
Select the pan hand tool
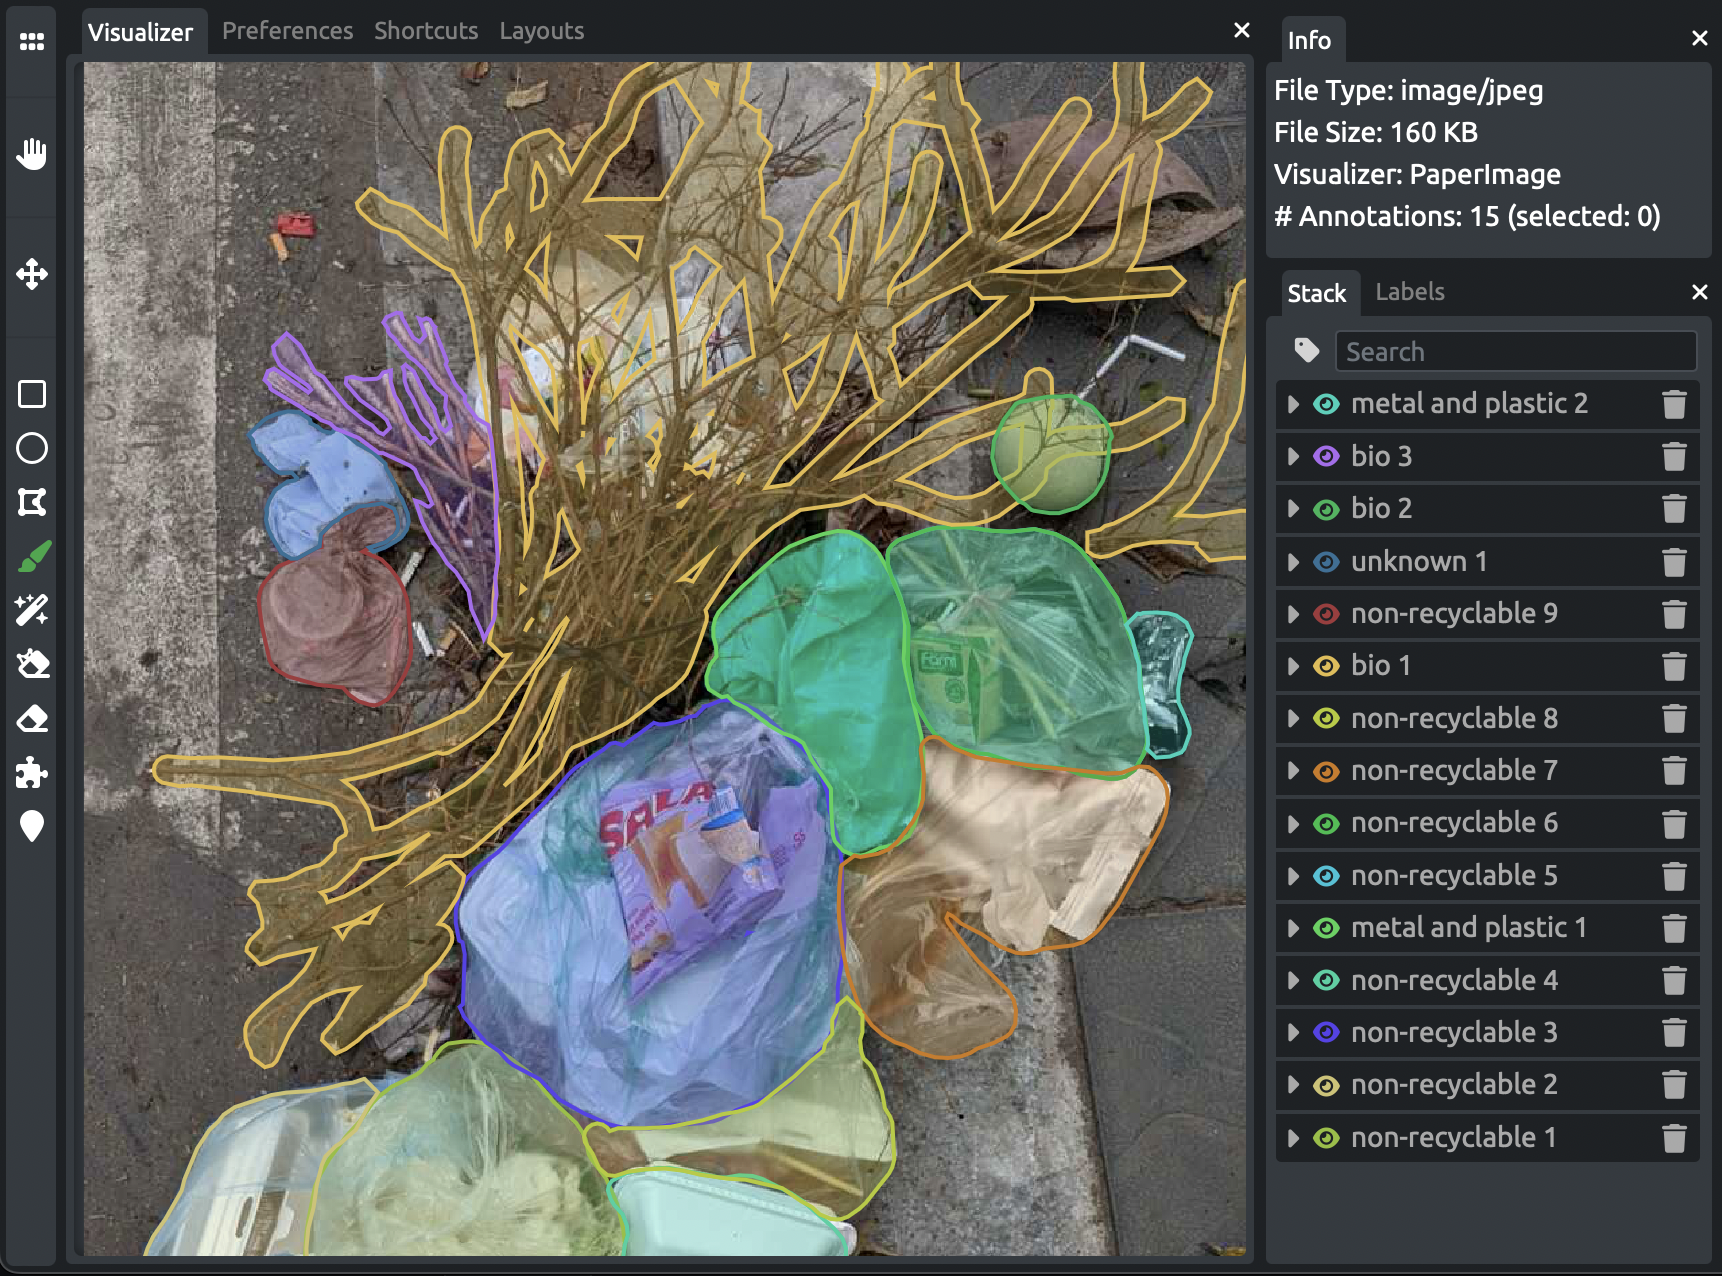coord(32,154)
